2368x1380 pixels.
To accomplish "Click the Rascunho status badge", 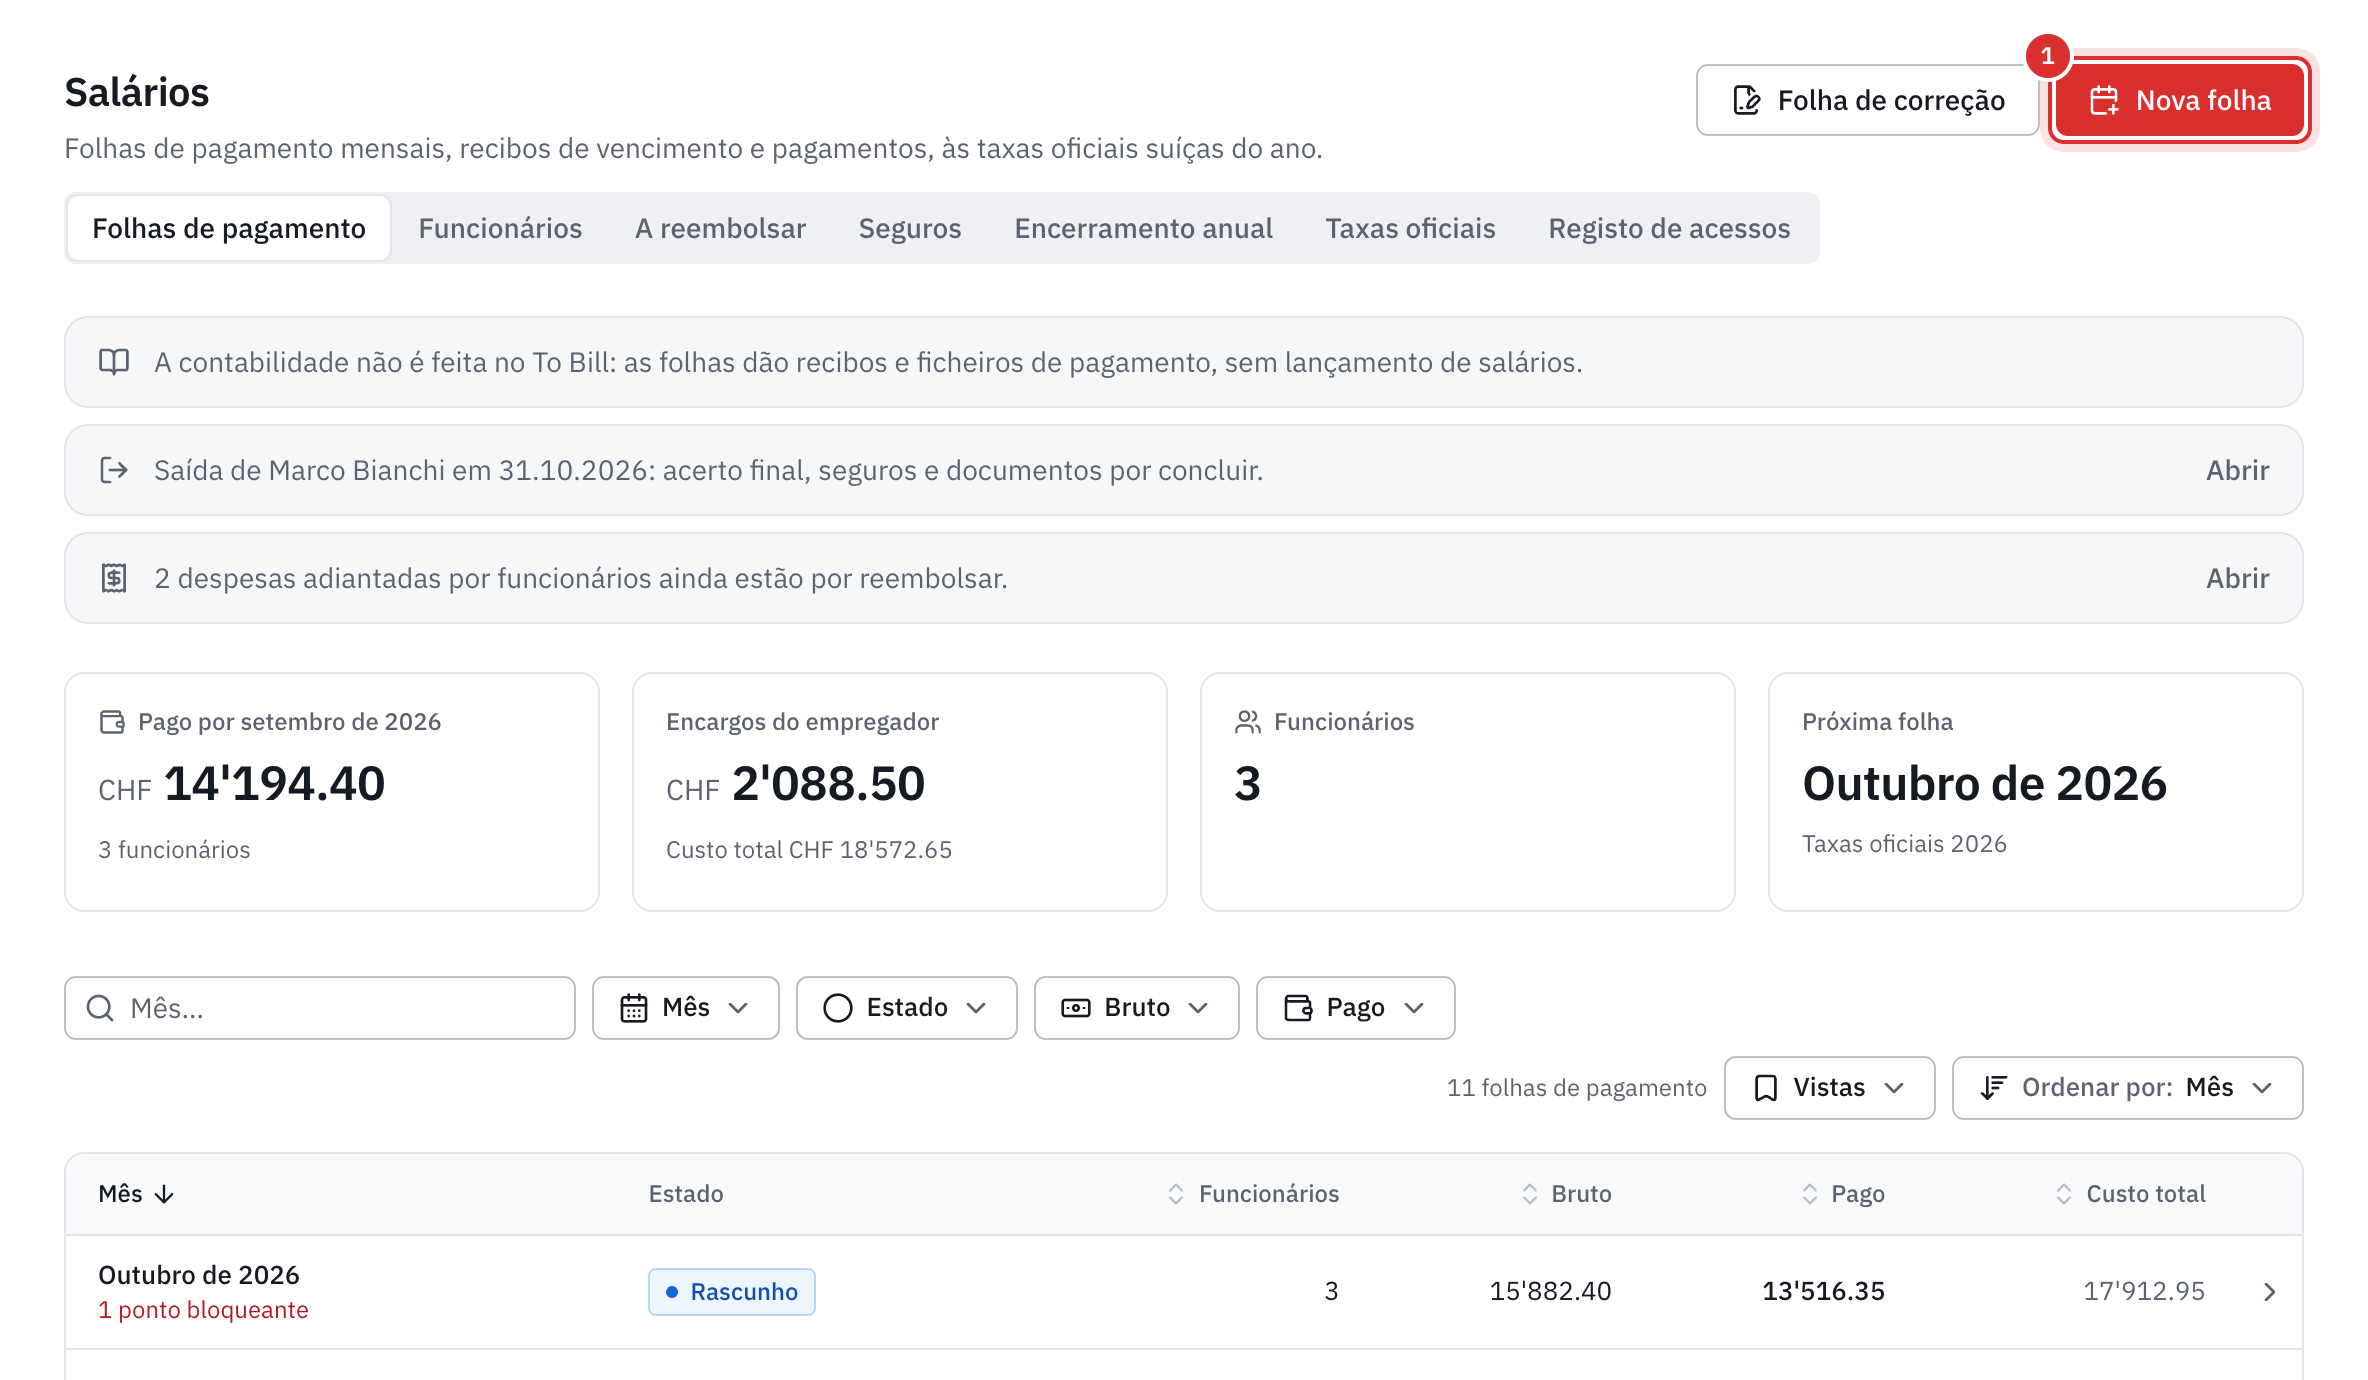I will tap(732, 1292).
